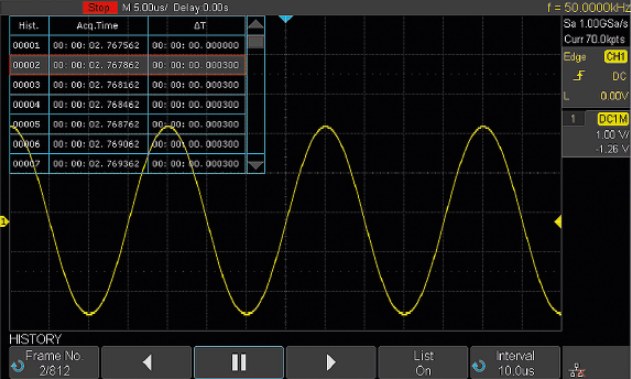Screen dimensions: 631x379
Task: Click the 1.00 V/ vertical scale value
Action: (612, 134)
